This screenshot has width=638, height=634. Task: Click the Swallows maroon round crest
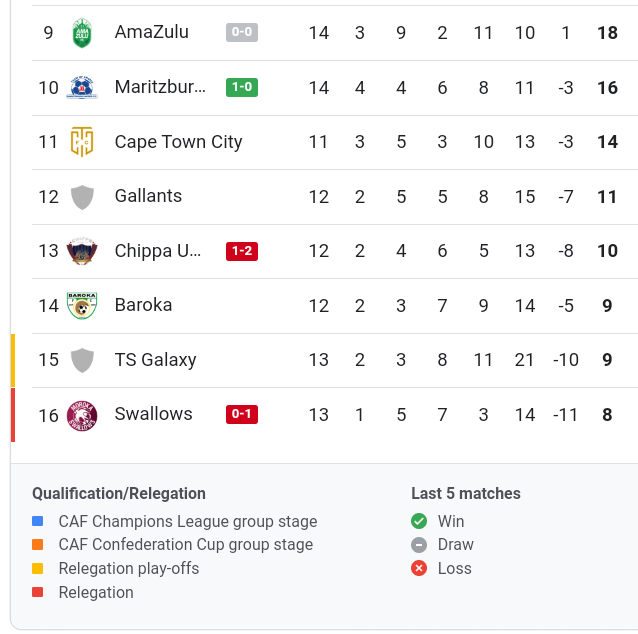82,415
